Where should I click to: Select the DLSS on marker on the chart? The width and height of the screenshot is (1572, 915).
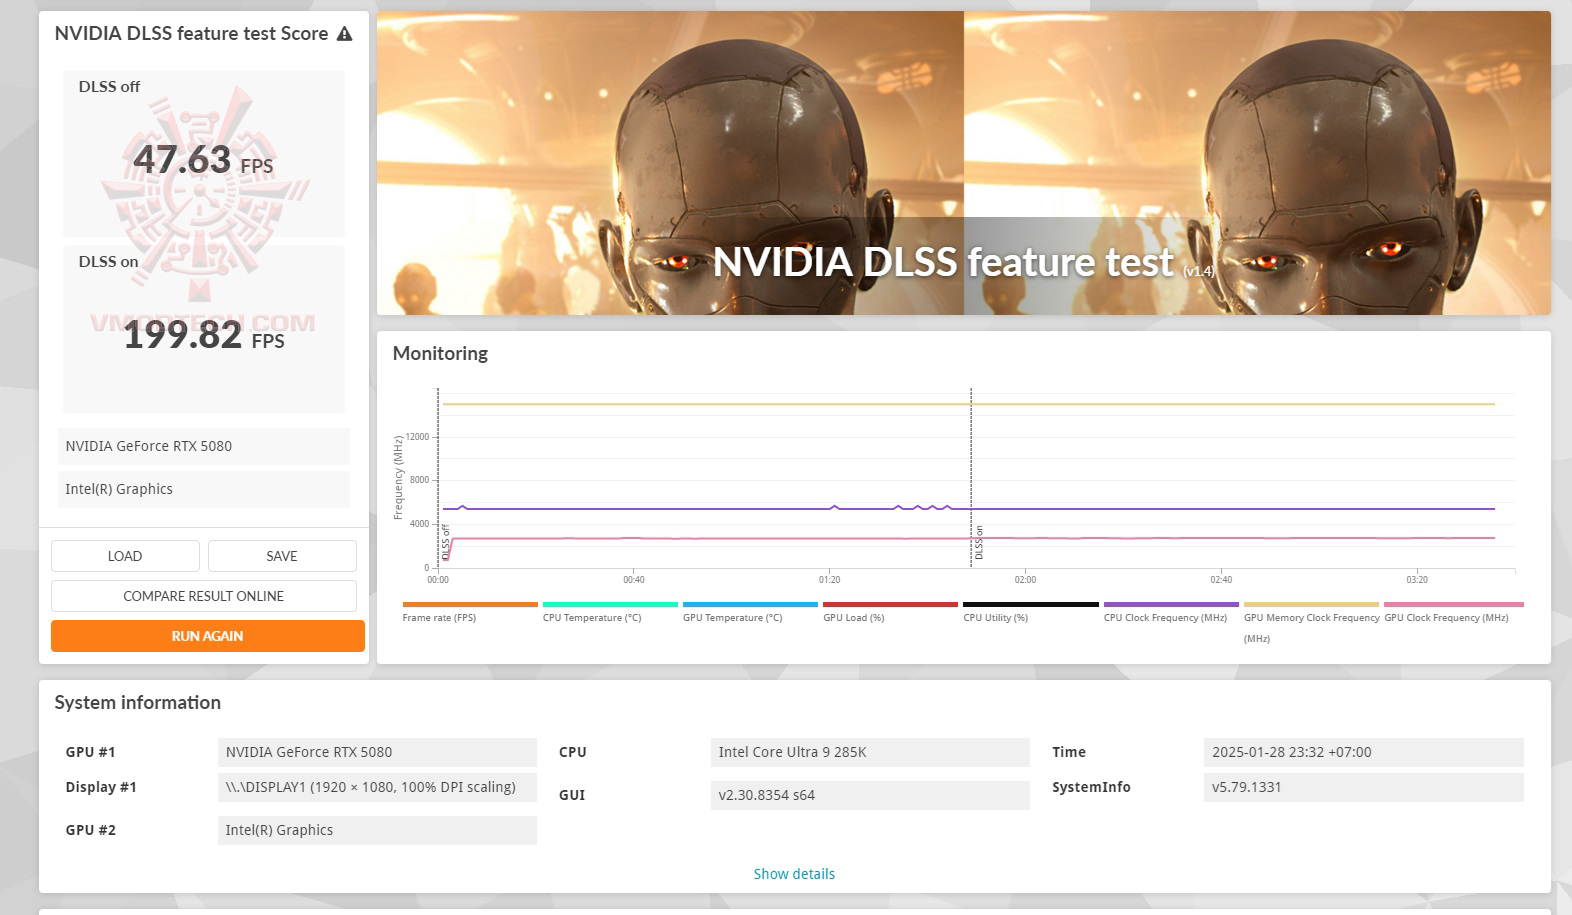(x=979, y=542)
